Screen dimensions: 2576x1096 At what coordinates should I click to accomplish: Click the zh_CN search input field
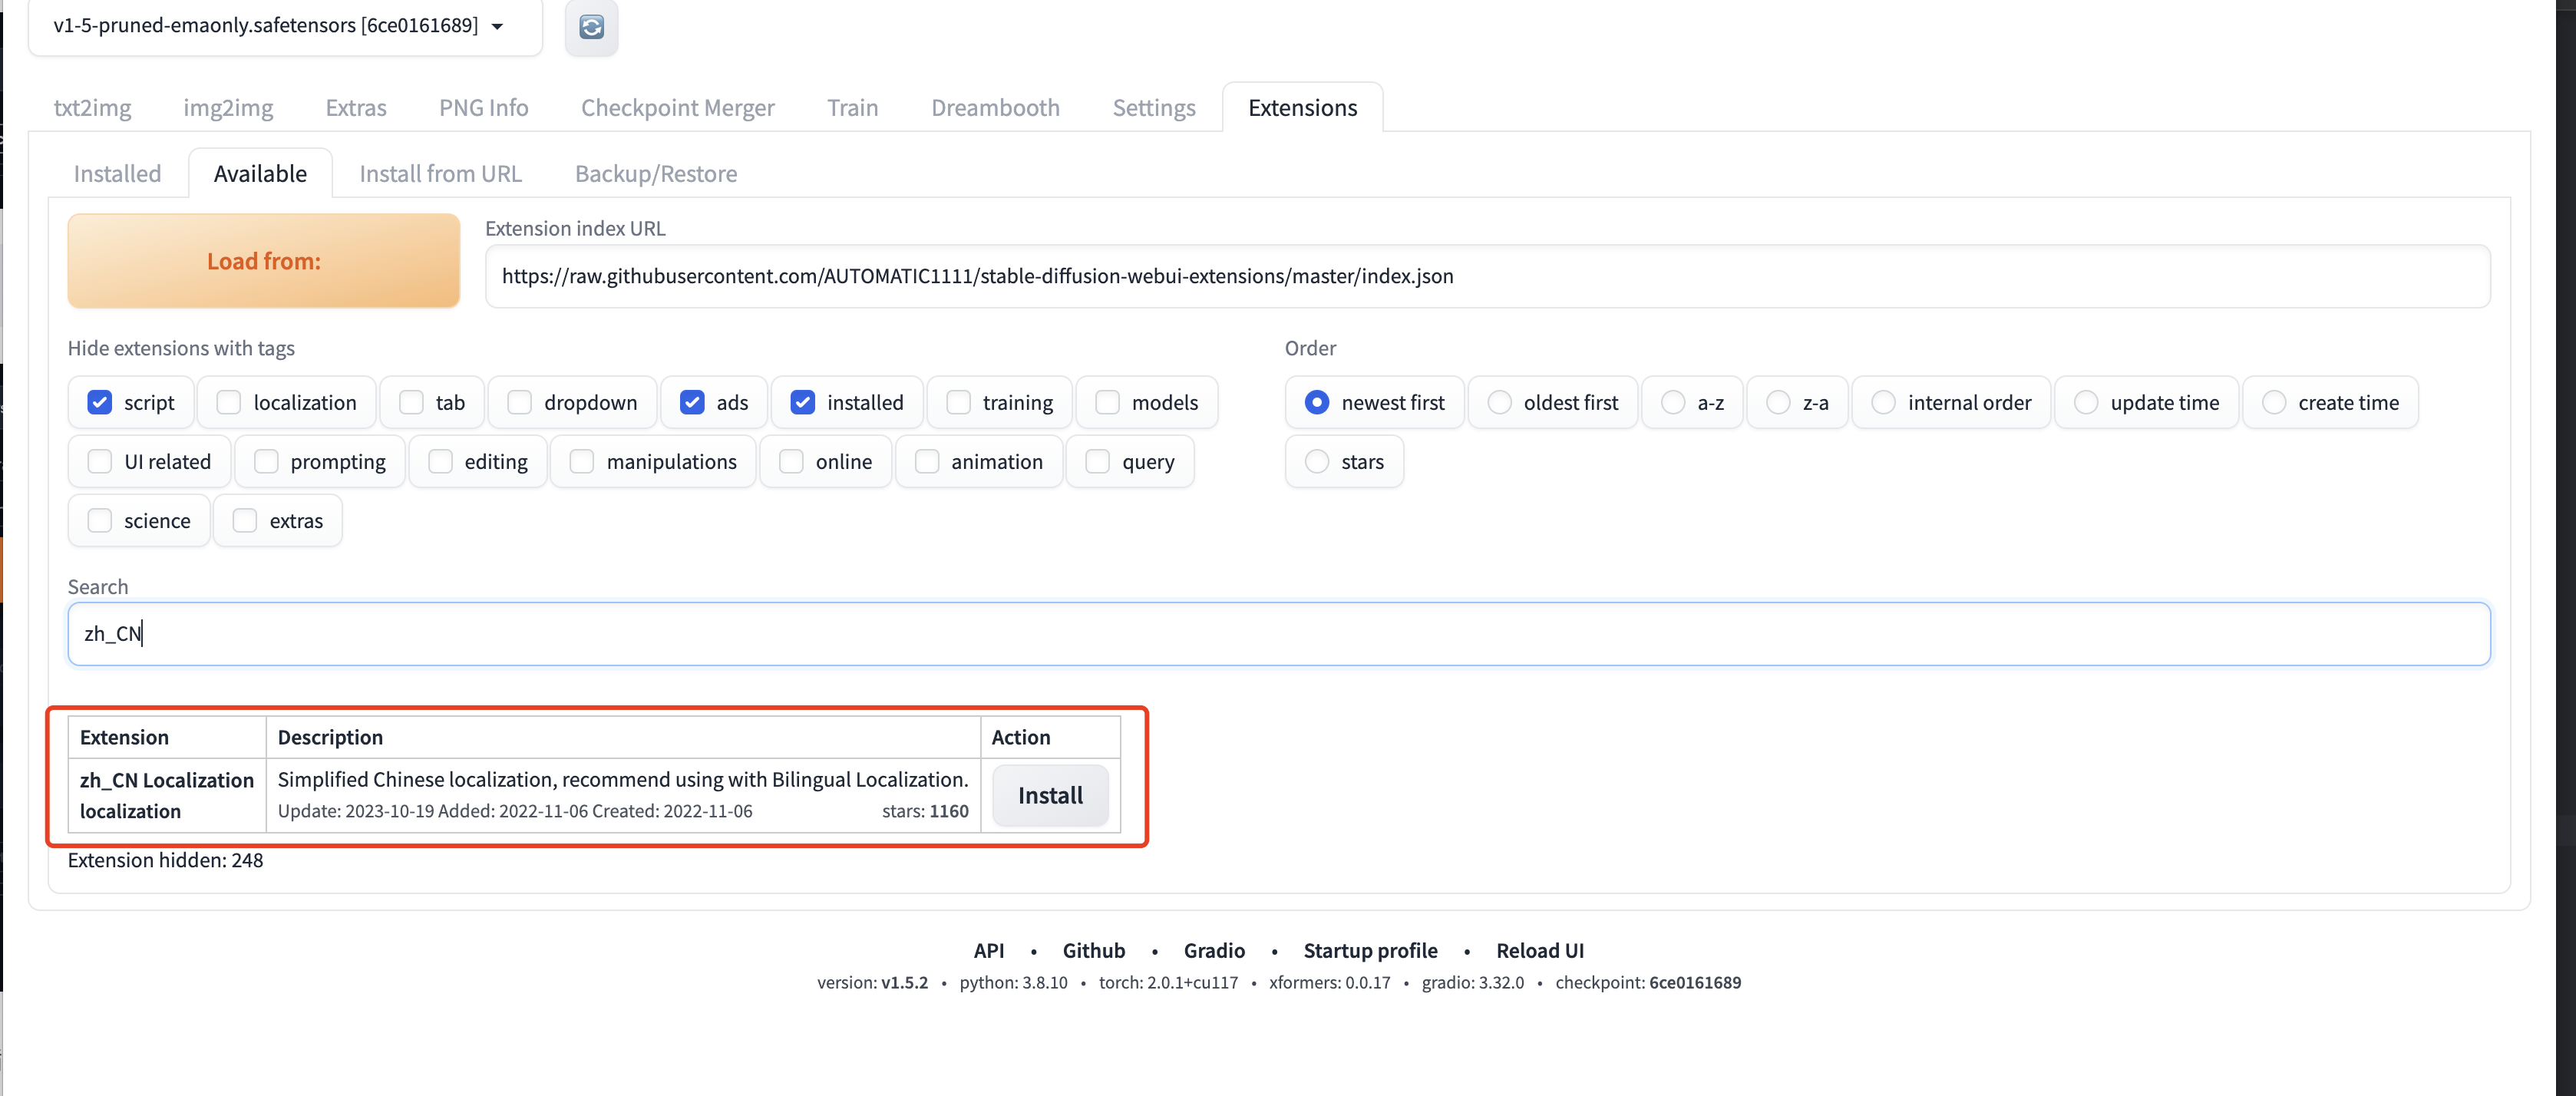(x=1278, y=633)
